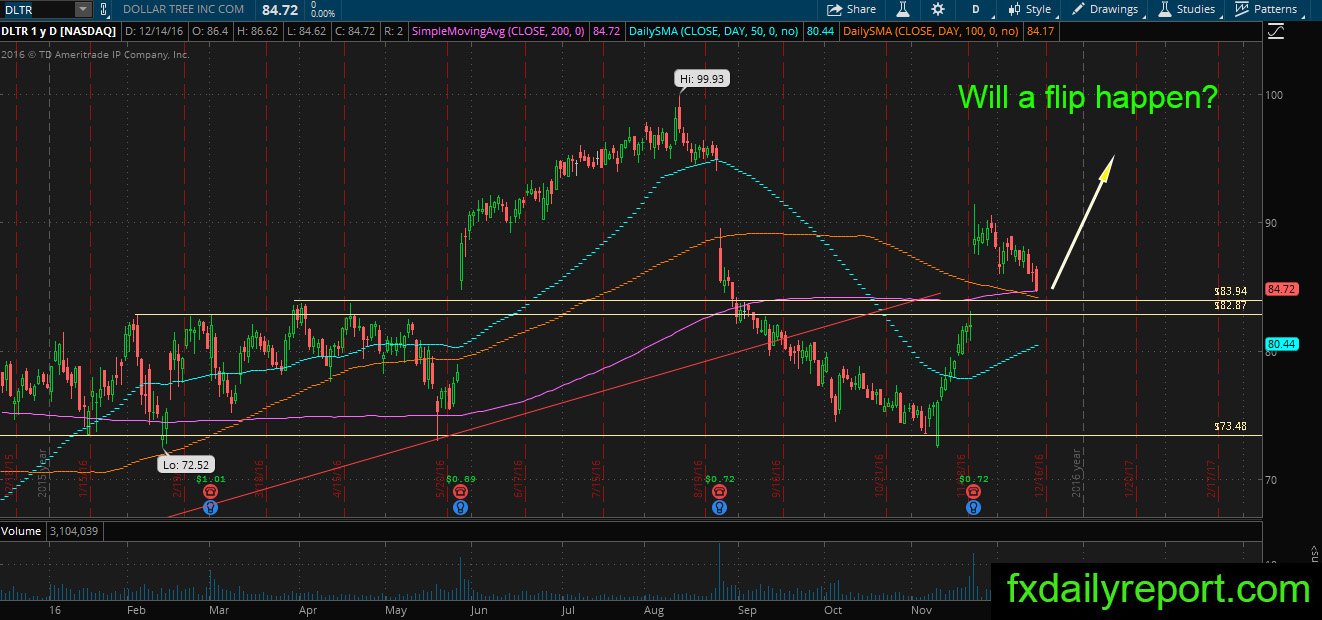Click the DLTR symbol input field
Viewport: 1322px width, 620px height.
click(x=37, y=9)
